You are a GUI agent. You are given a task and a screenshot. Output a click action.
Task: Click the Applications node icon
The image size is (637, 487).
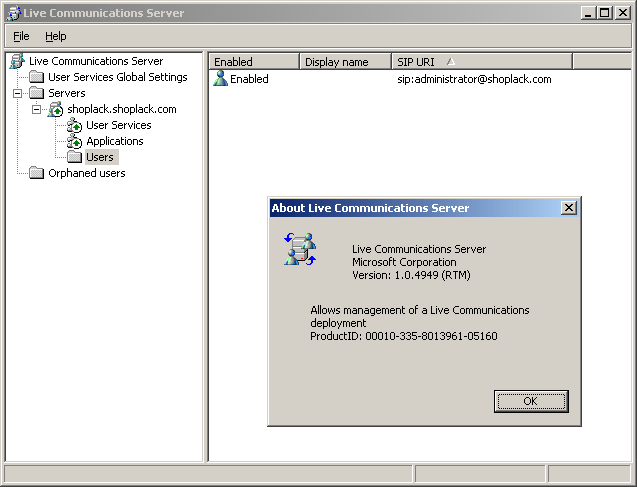74,141
